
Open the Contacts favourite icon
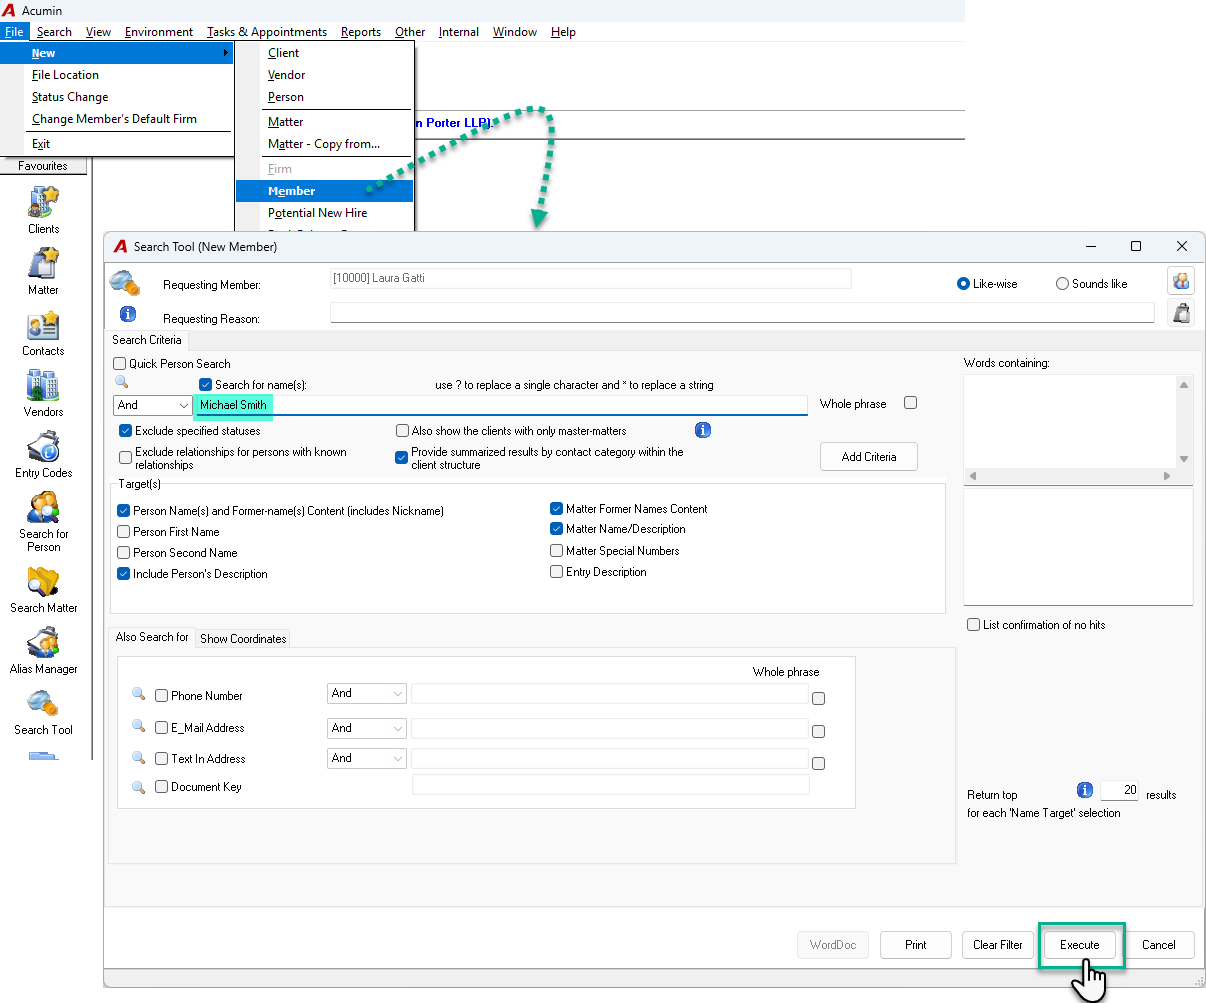44,325
